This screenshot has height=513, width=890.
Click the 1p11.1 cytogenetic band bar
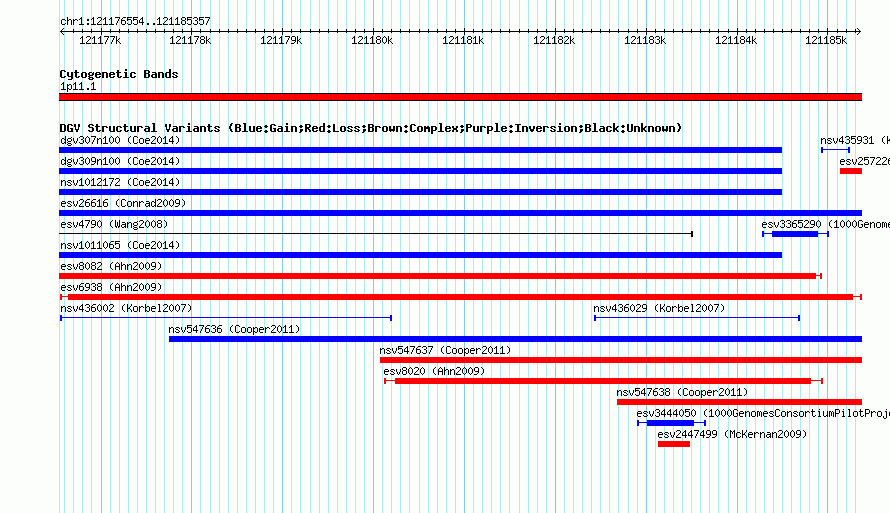click(460, 97)
